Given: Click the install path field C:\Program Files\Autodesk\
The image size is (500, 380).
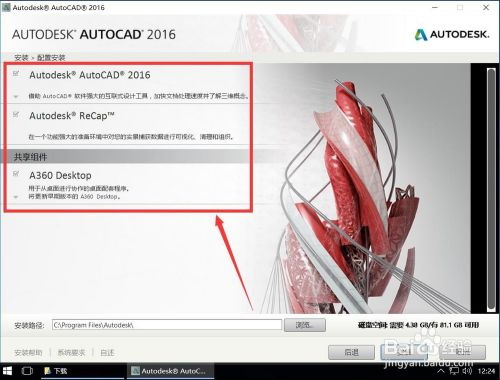Looking at the screenshot, I should pyautogui.click(x=167, y=325).
